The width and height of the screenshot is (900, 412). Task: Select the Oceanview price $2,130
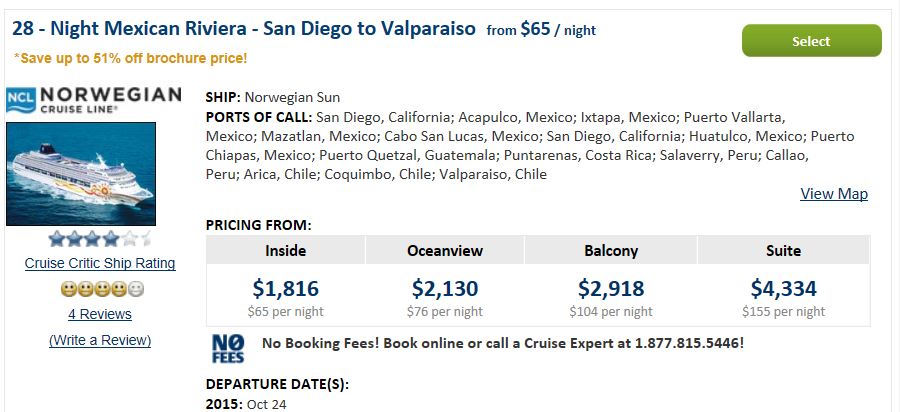tap(445, 288)
